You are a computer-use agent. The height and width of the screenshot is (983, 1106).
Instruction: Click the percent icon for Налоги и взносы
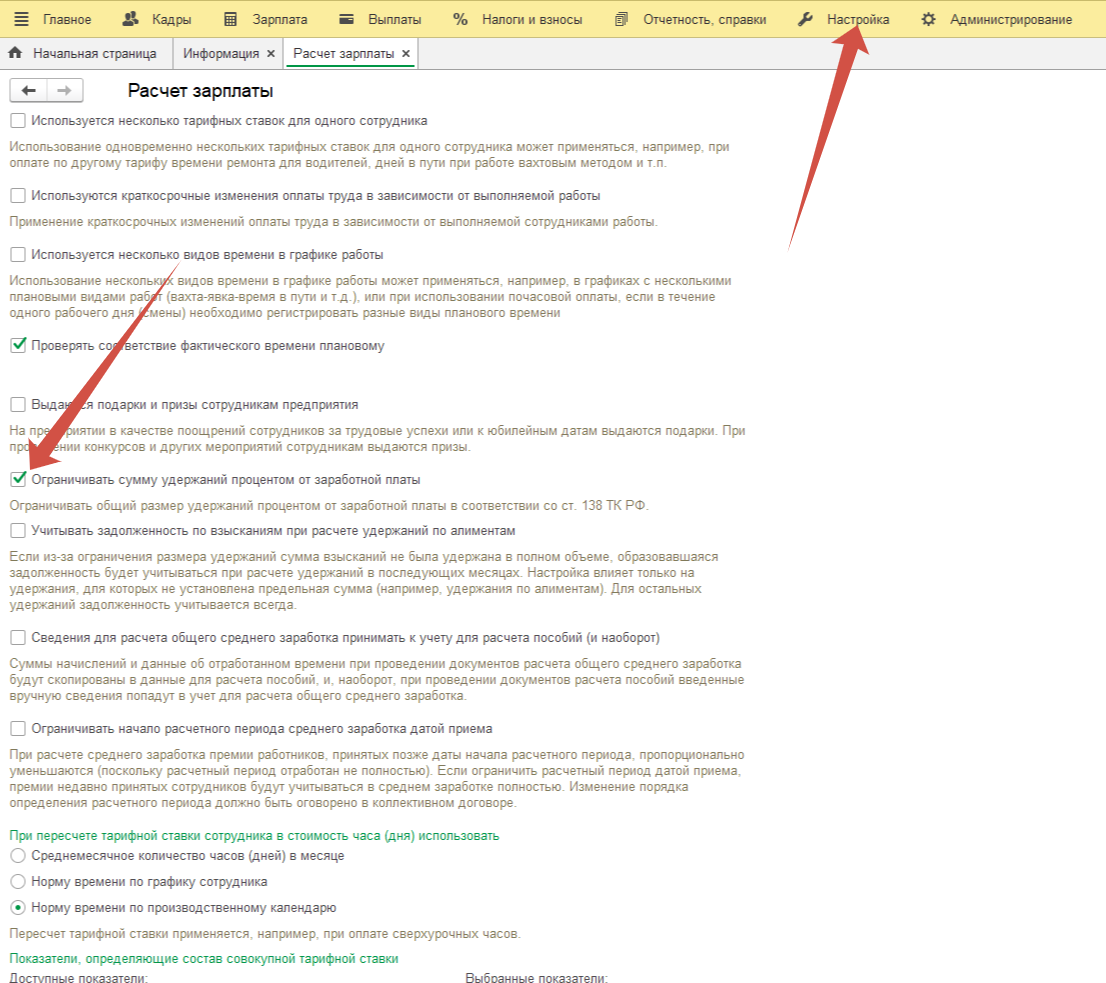[x=460, y=19]
